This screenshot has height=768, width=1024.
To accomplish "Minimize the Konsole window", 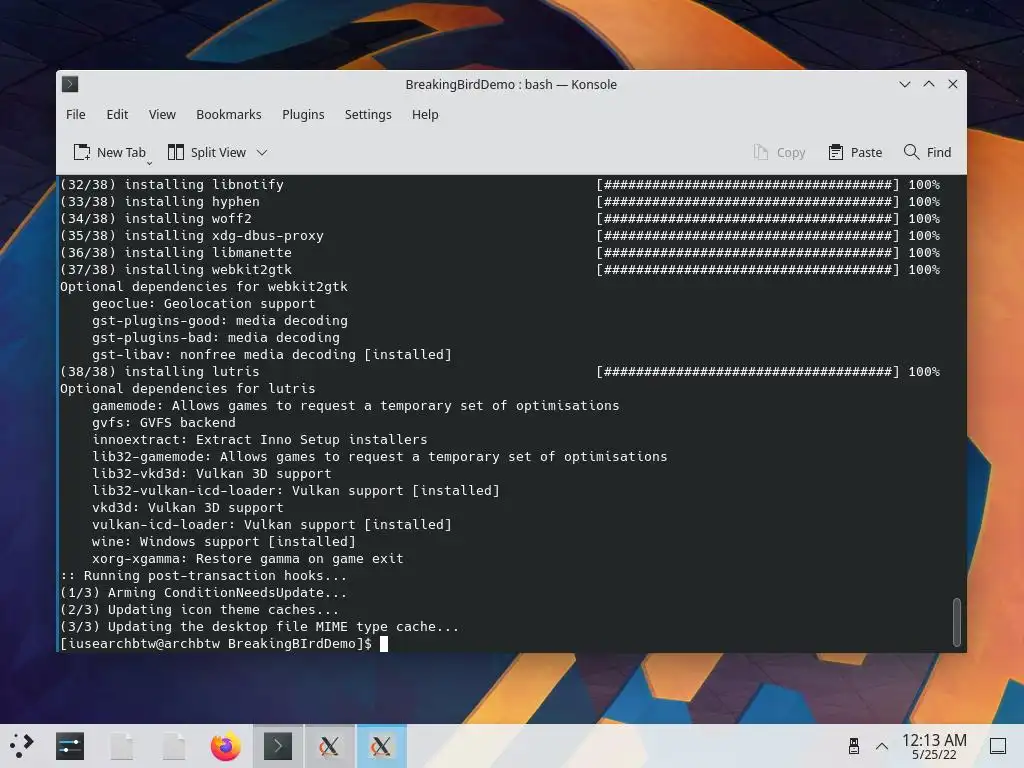I will pyautogui.click(x=904, y=84).
